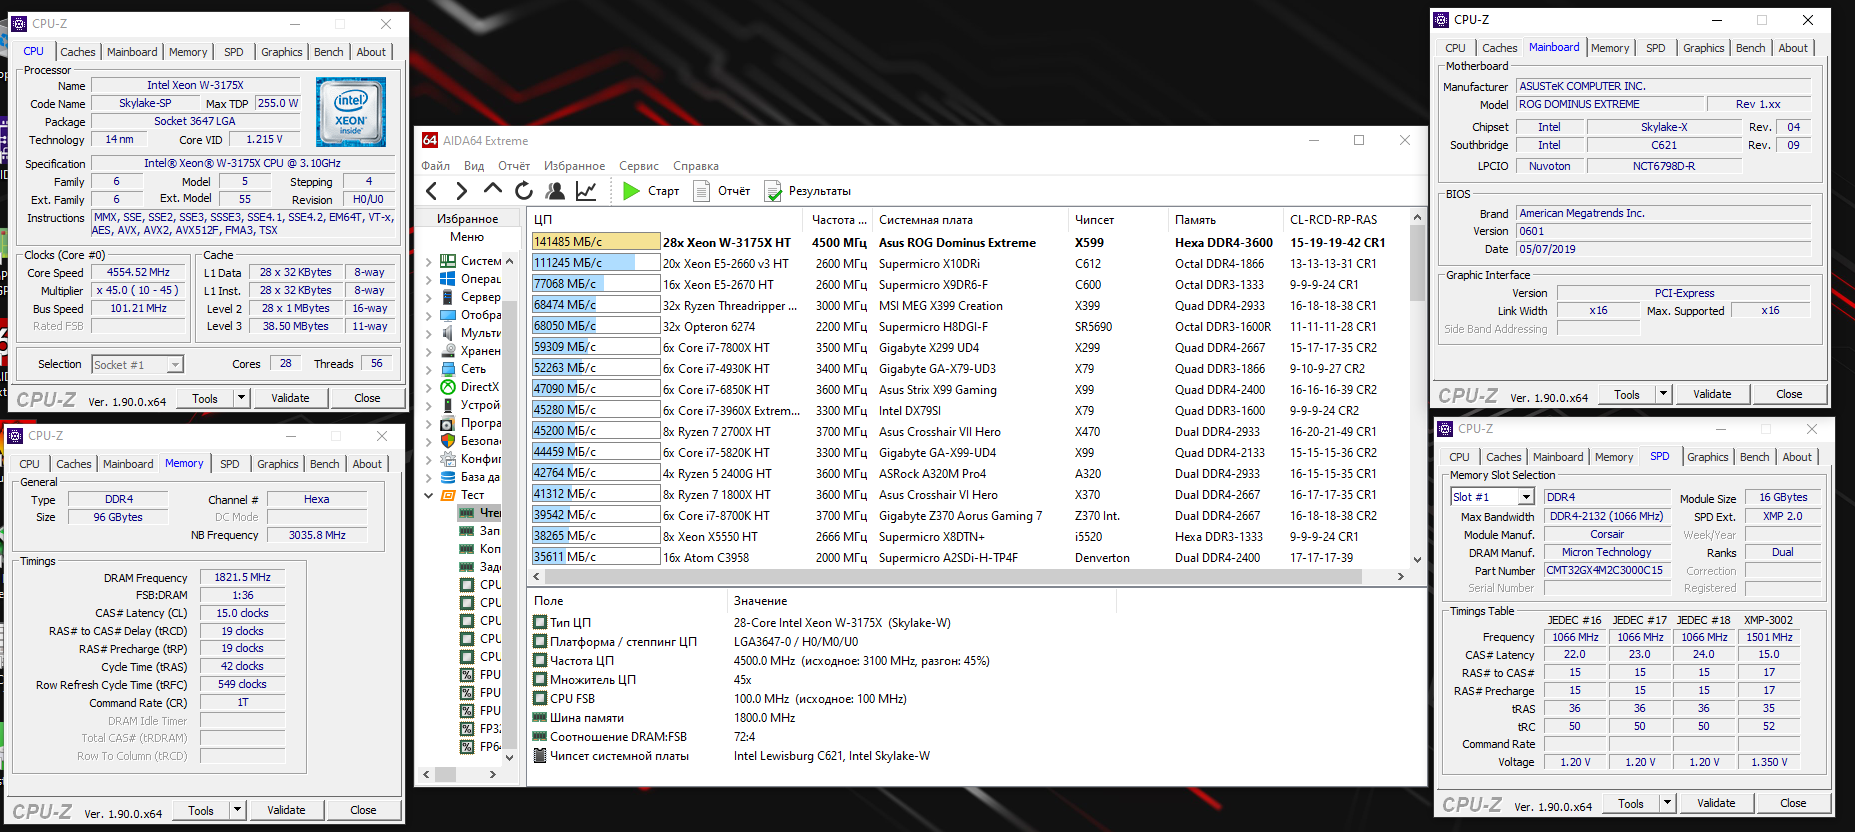Sort by Частота column header

837,220
